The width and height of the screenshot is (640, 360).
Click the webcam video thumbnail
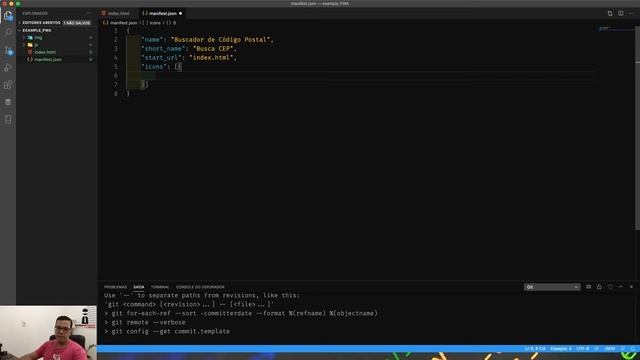48,333
